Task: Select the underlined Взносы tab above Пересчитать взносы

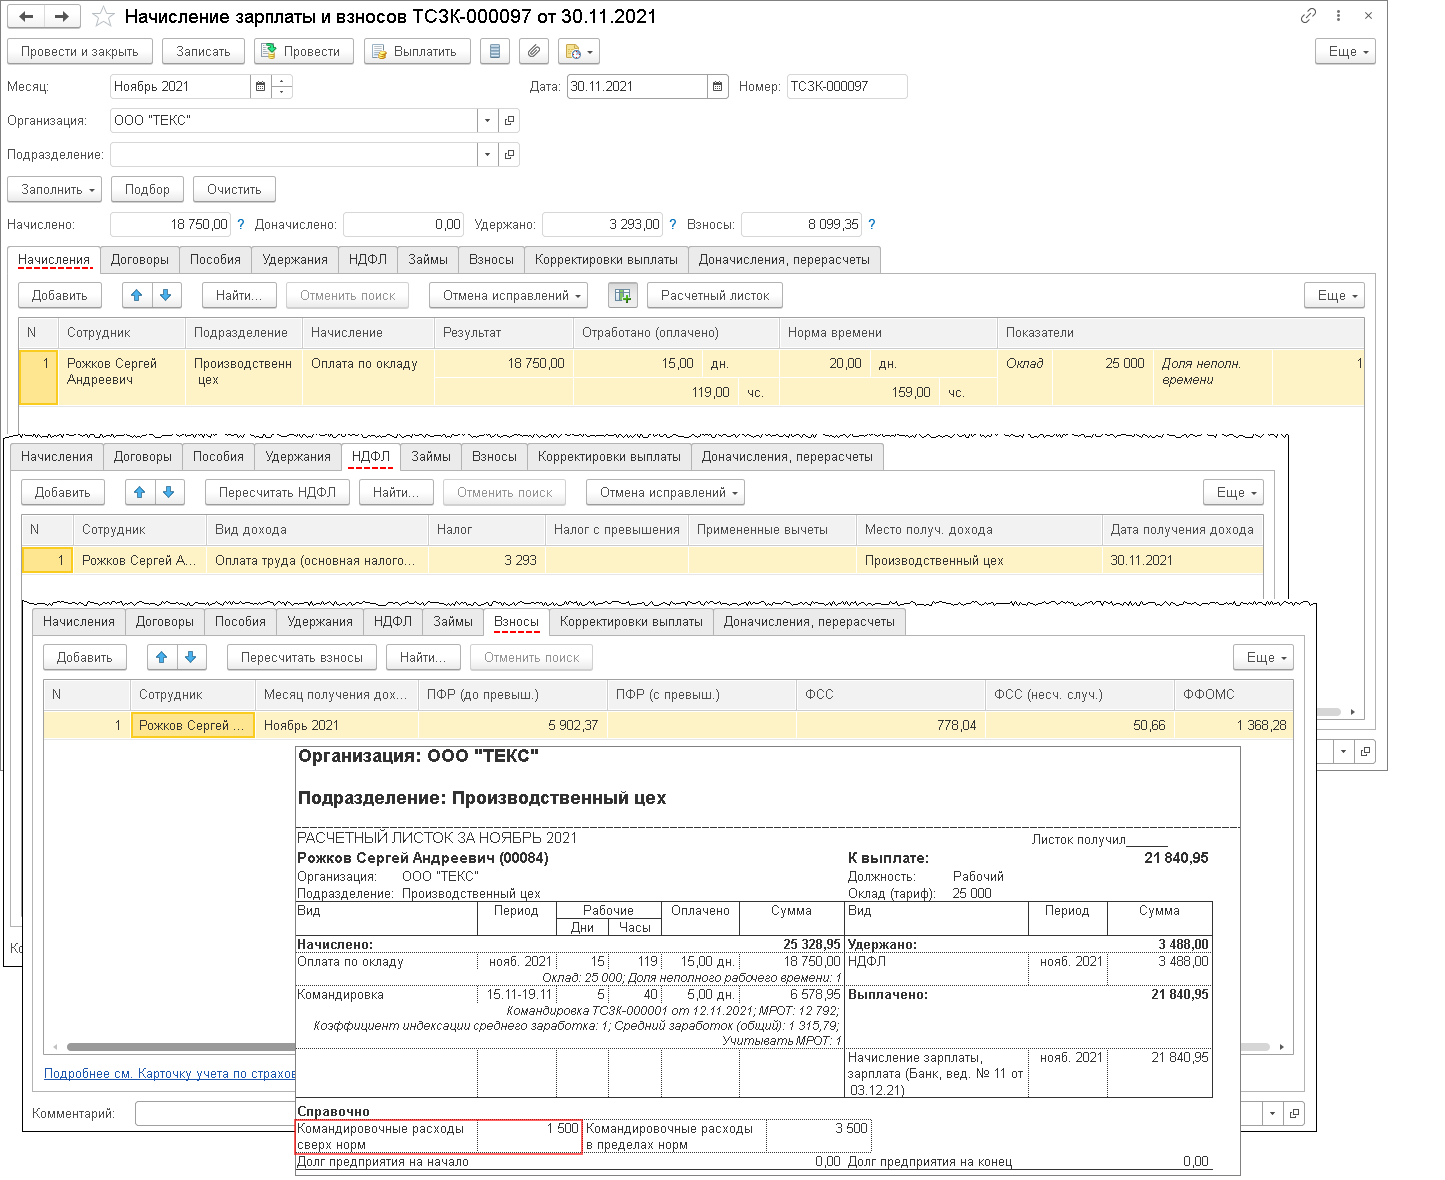Action: pyautogui.click(x=517, y=622)
